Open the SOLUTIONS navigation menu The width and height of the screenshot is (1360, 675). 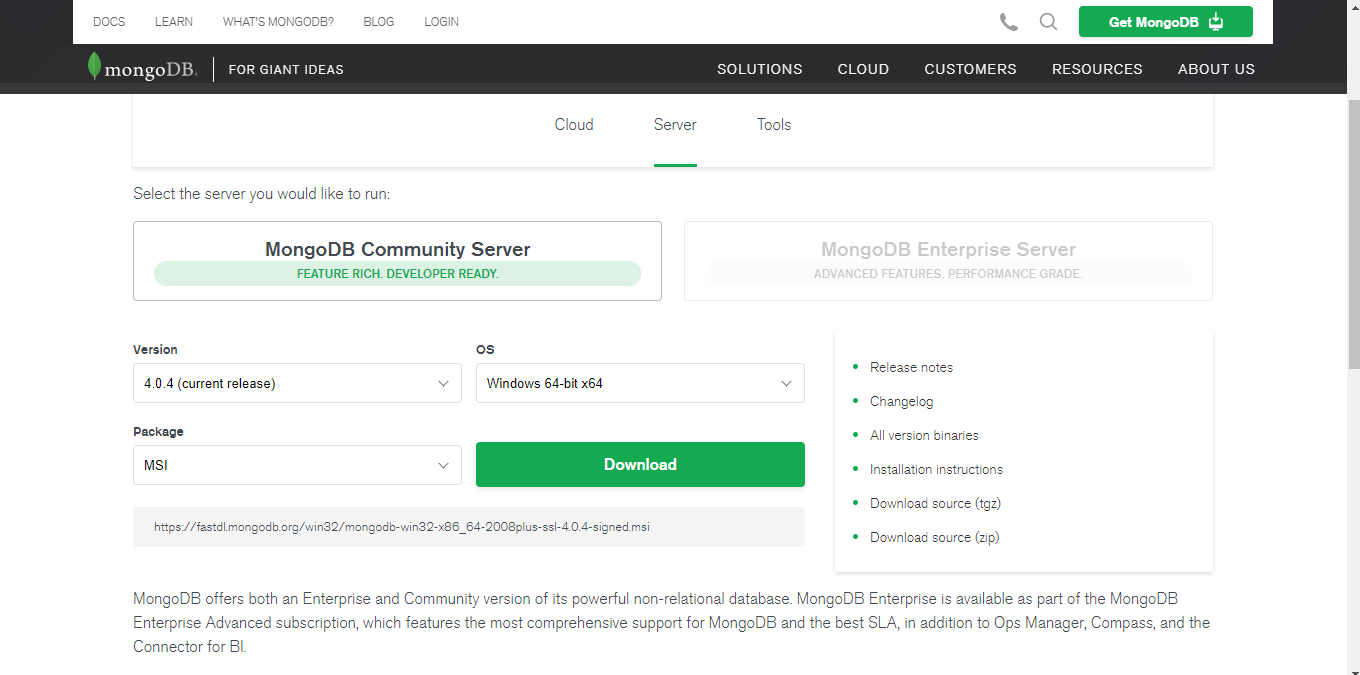pyautogui.click(x=760, y=69)
